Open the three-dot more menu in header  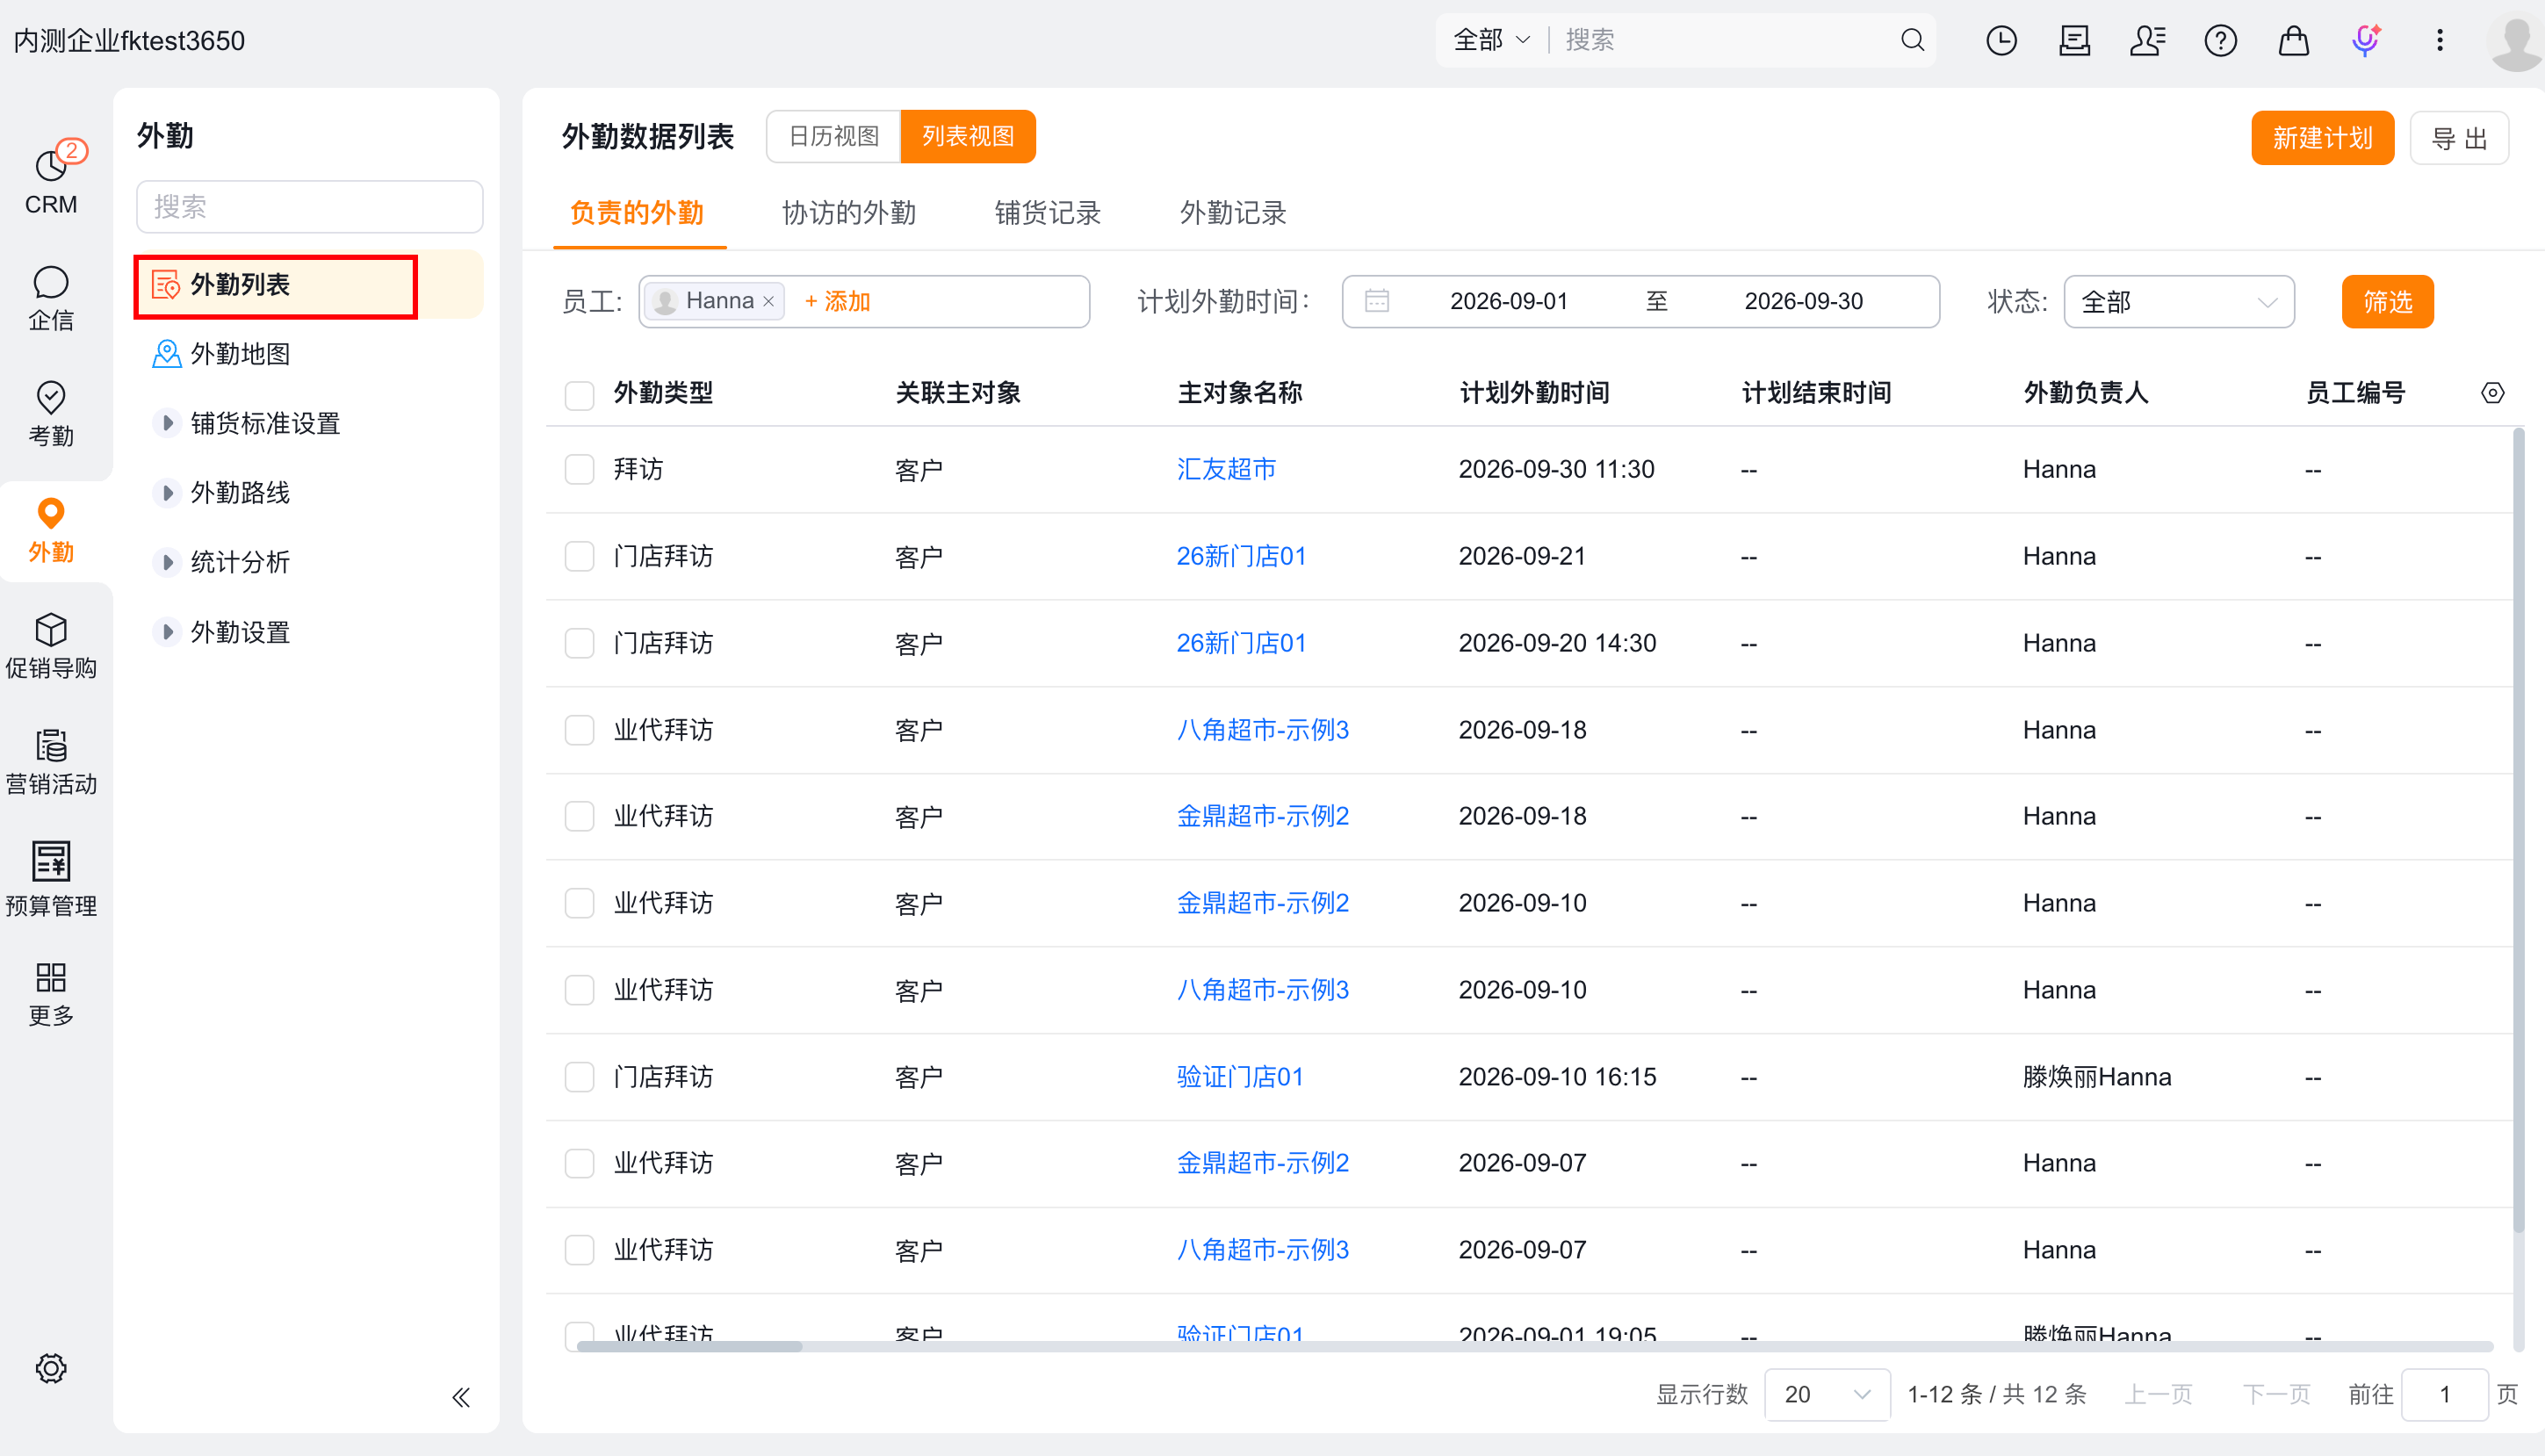coord(2440,40)
